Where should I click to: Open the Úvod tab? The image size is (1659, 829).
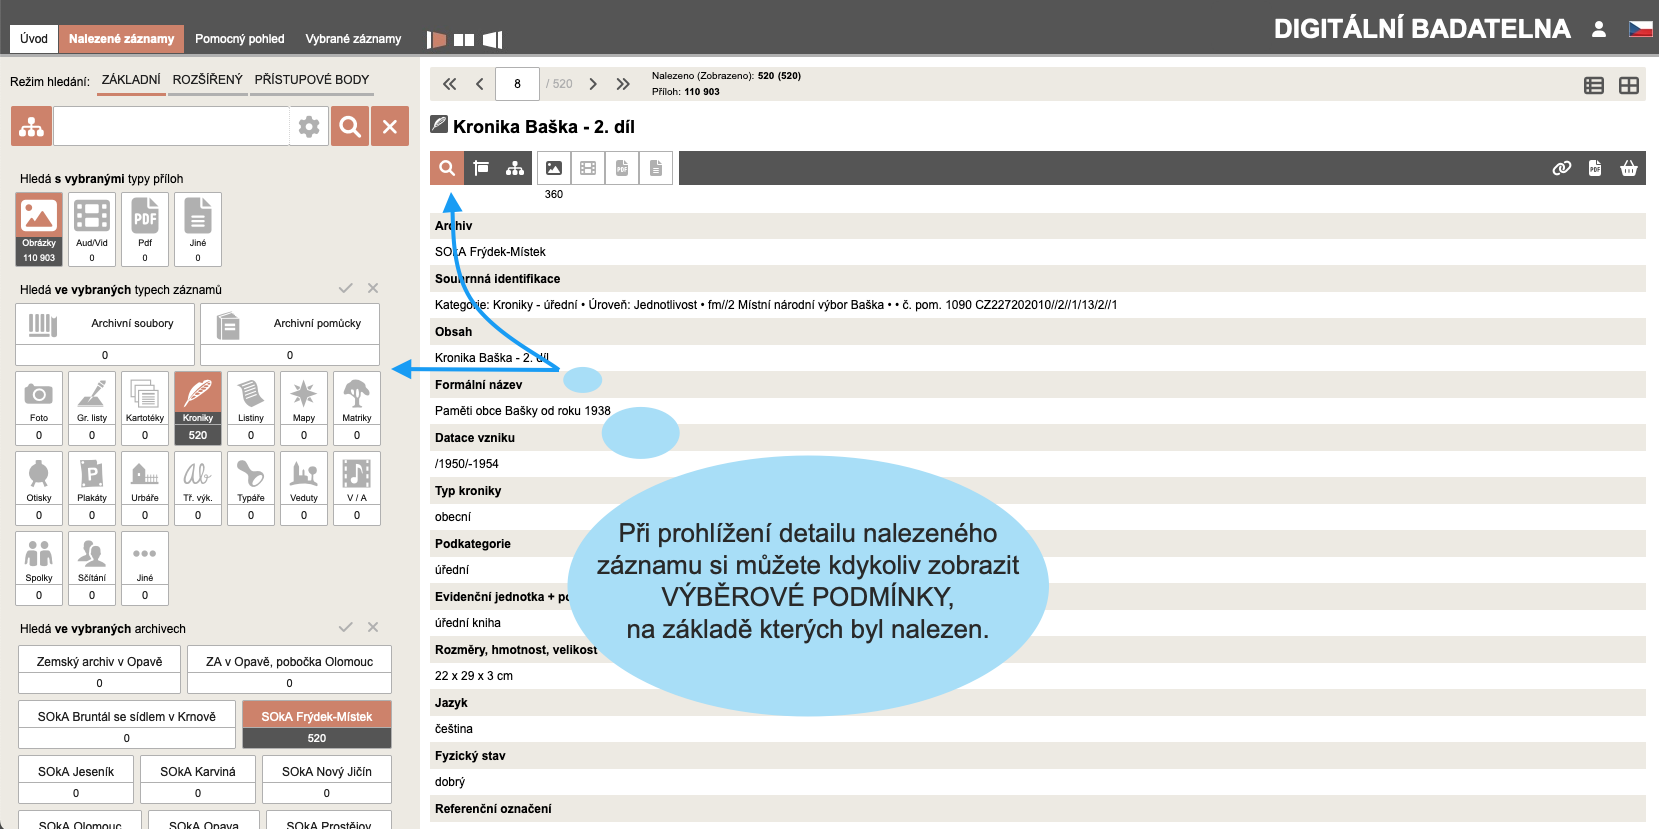34,39
